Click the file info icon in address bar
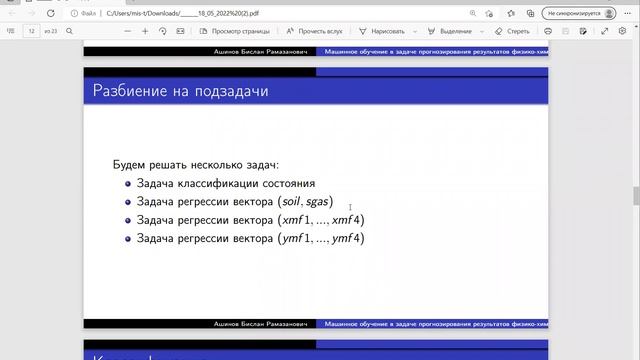 point(74,13)
